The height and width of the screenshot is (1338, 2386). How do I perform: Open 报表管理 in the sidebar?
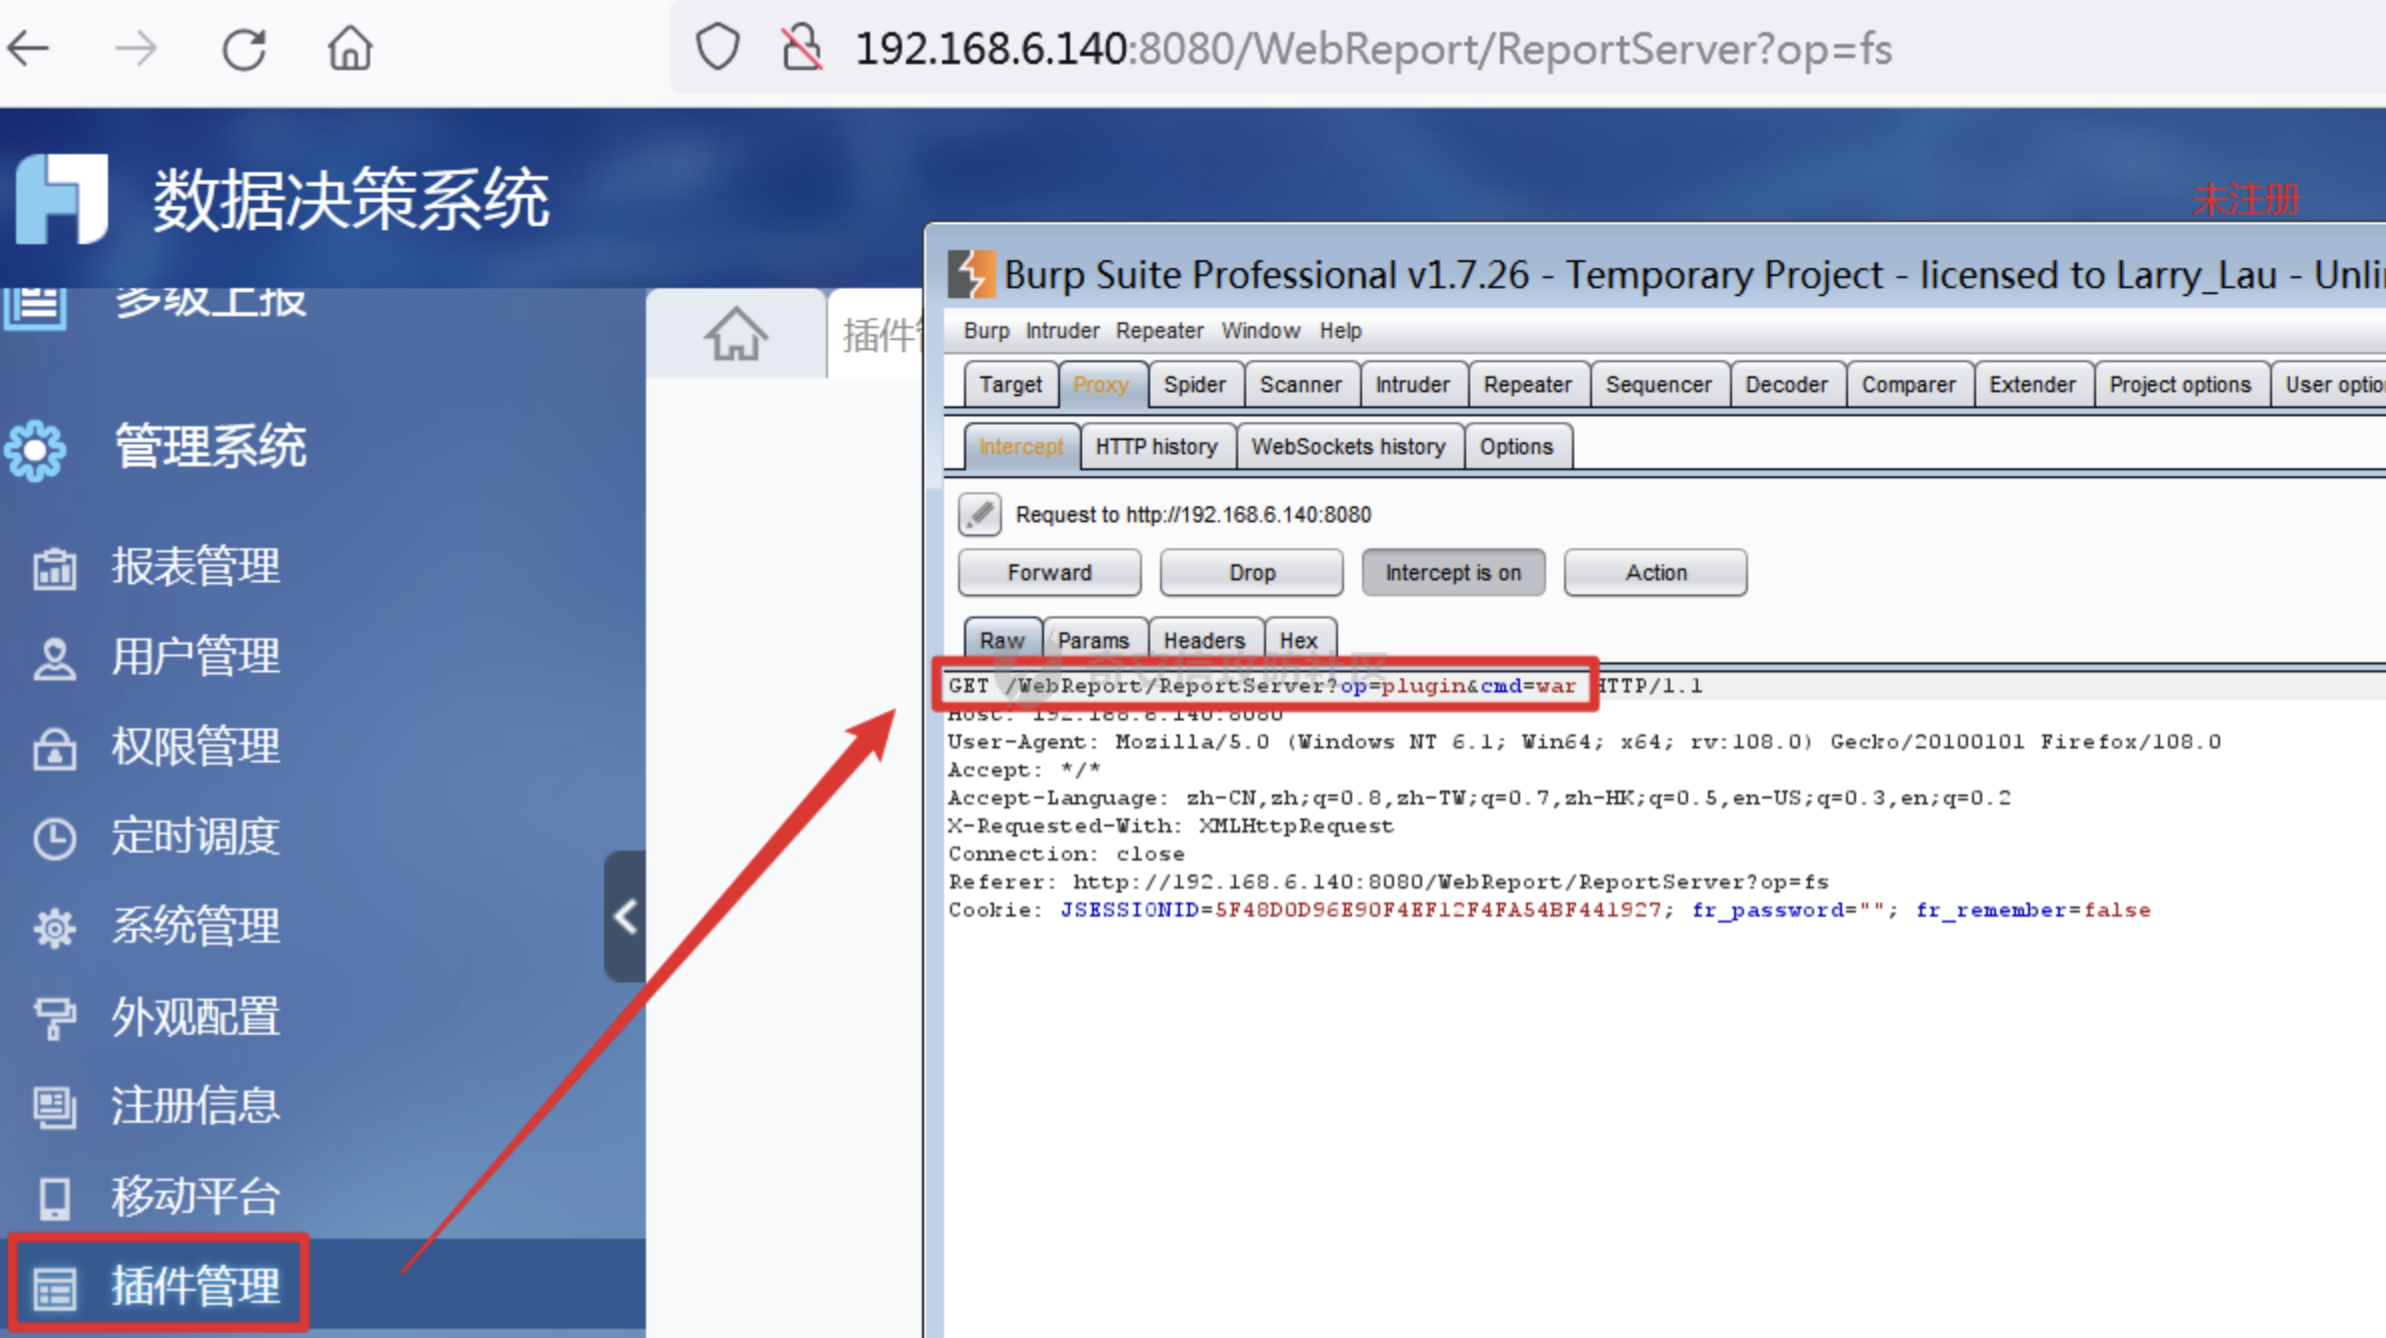coord(196,566)
